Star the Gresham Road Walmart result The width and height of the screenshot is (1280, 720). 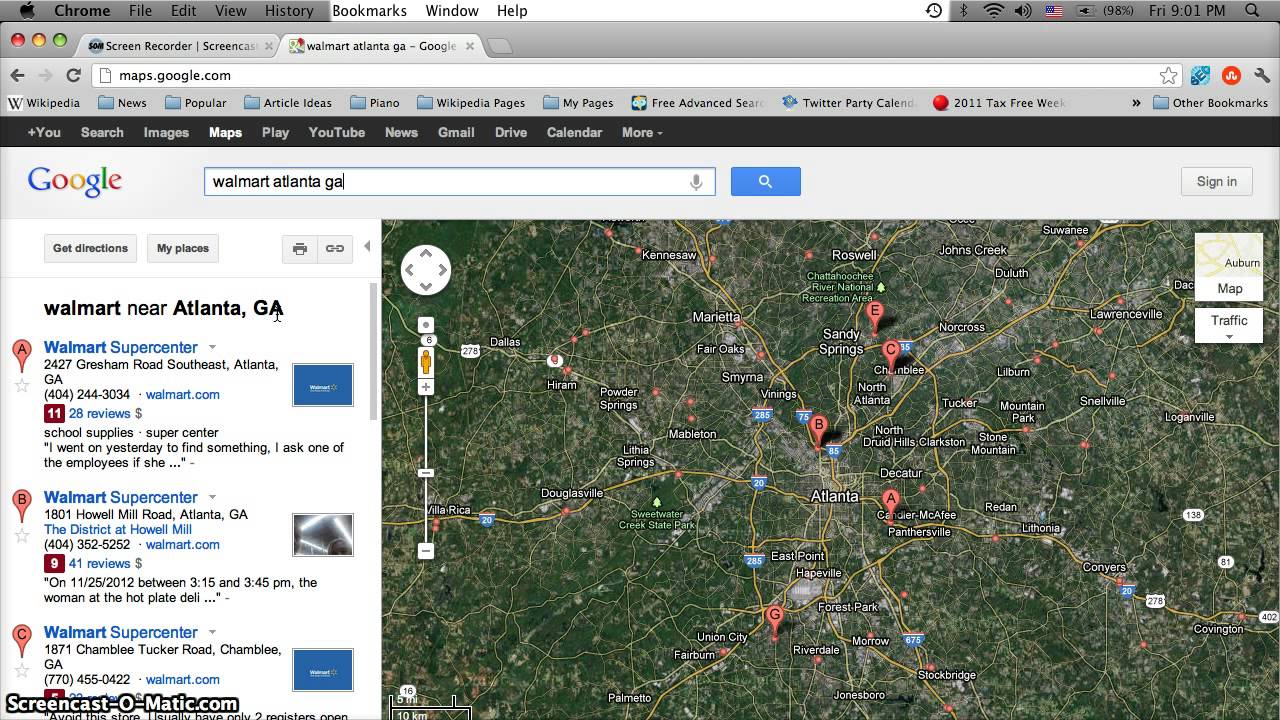click(21, 385)
